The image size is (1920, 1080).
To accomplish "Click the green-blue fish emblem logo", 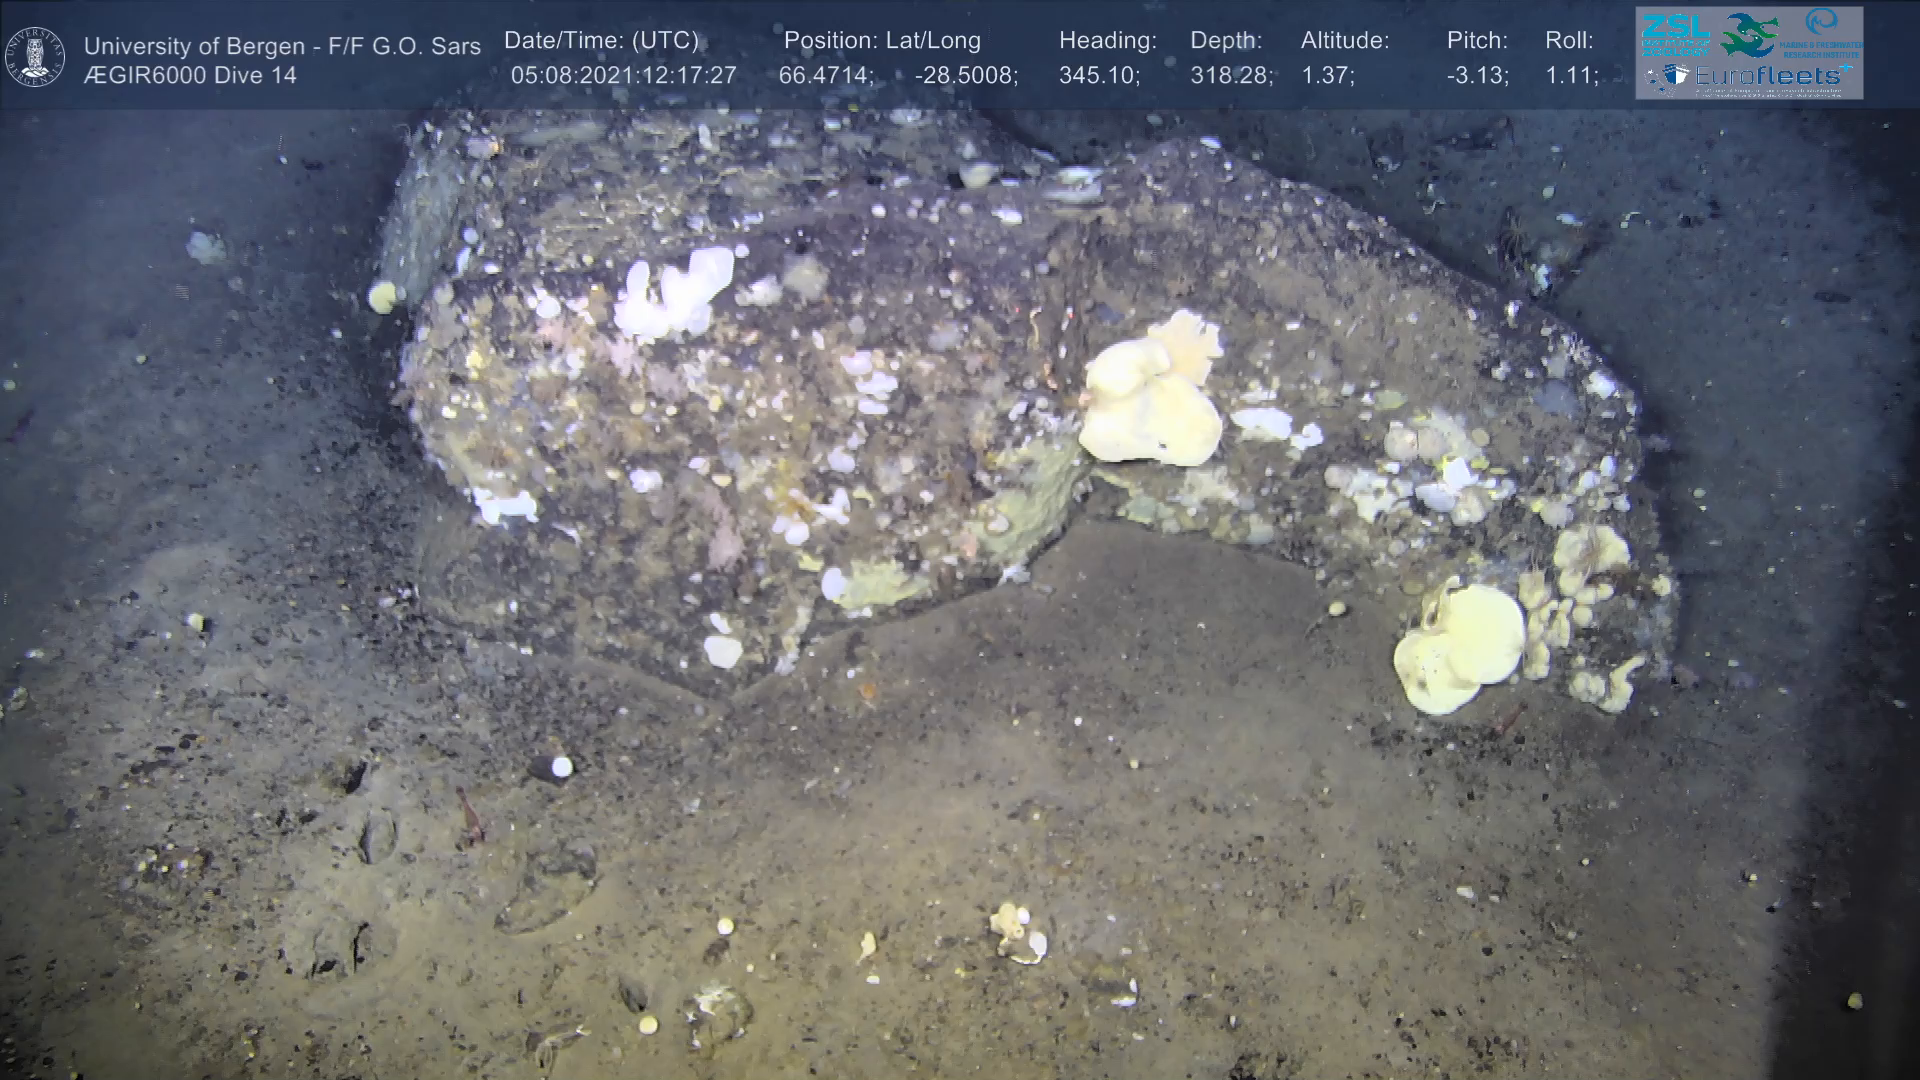I will tap(1749, 35).
